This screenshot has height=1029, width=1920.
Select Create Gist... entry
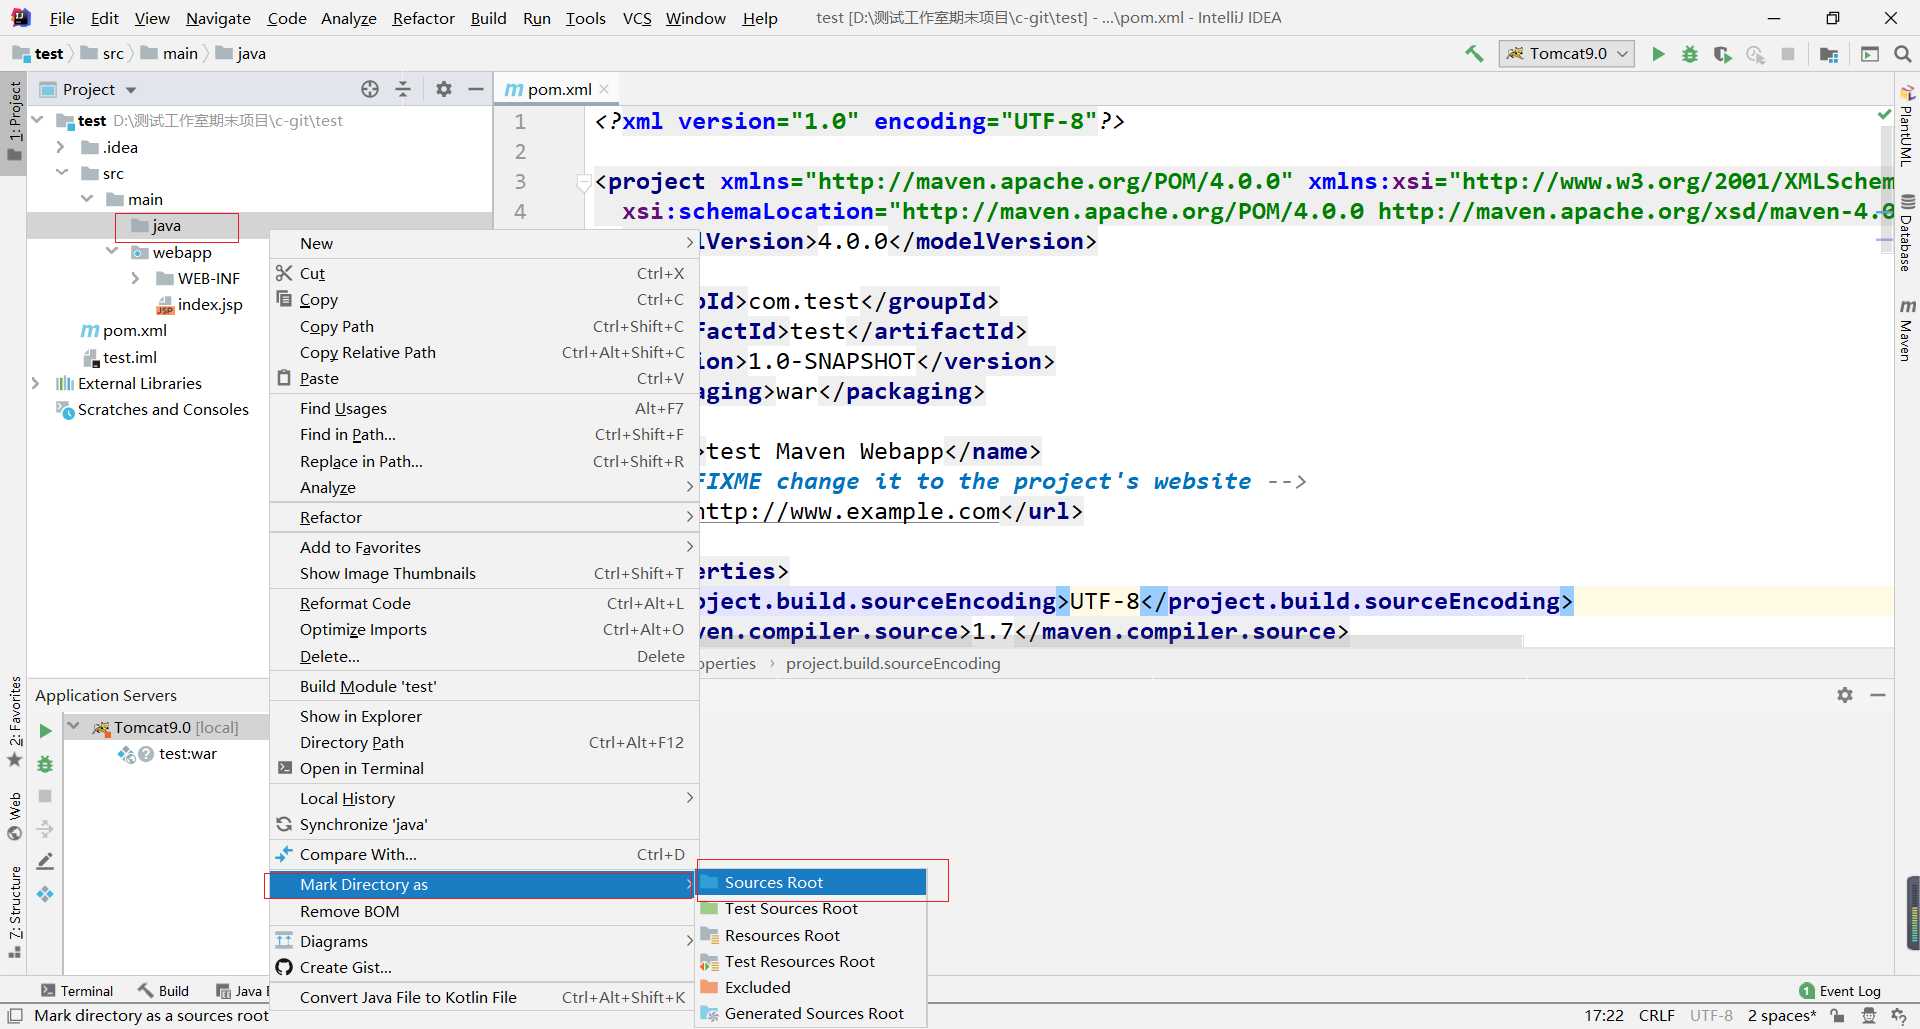pyautogui.click(x=484, y=967)
